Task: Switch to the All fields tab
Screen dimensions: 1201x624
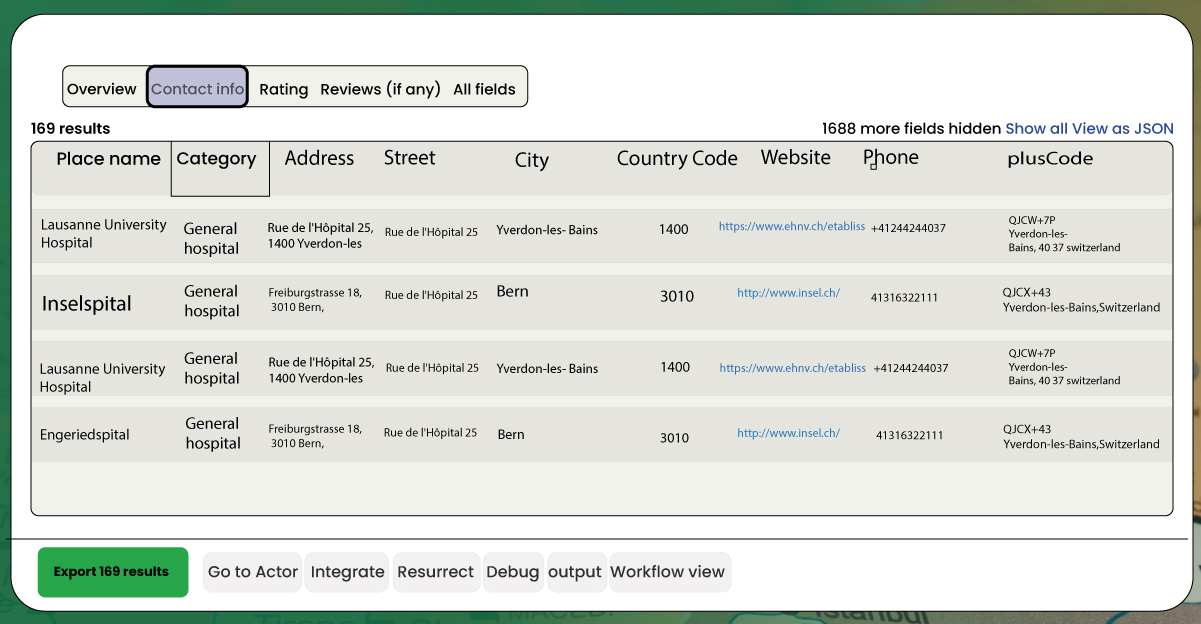Action: (x=484, y=89)
